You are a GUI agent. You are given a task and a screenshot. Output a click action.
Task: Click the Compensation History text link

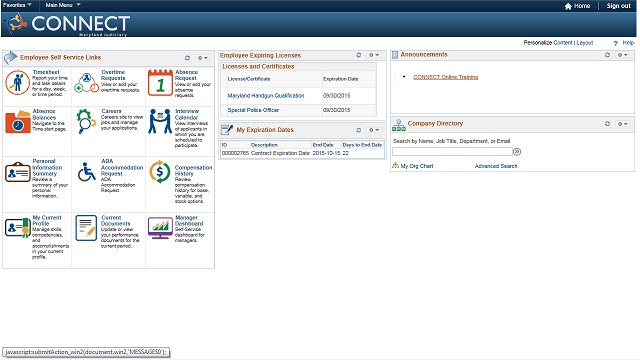click(x=193, y=171)
